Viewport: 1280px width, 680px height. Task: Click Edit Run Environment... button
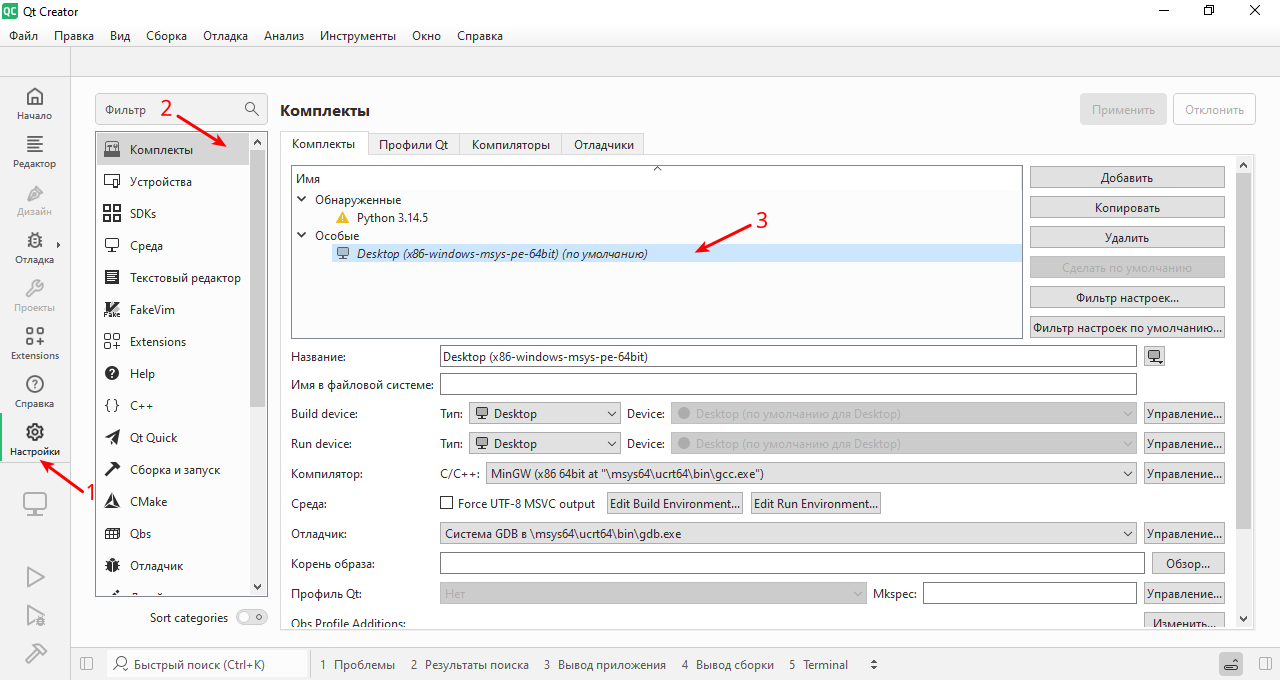click(816, 504)
